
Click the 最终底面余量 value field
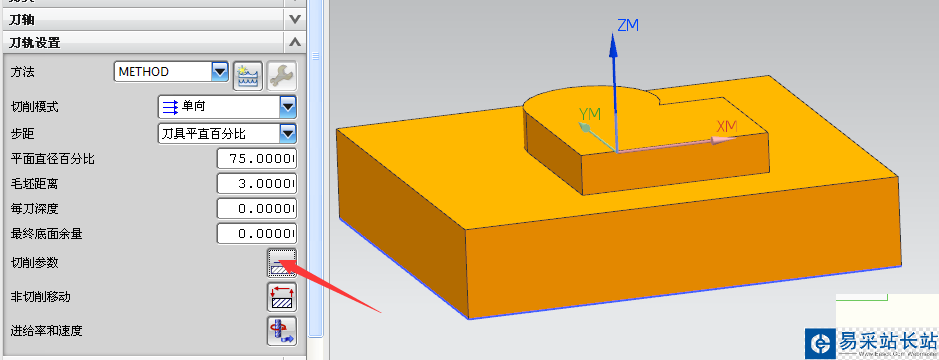tap(257, 234)
